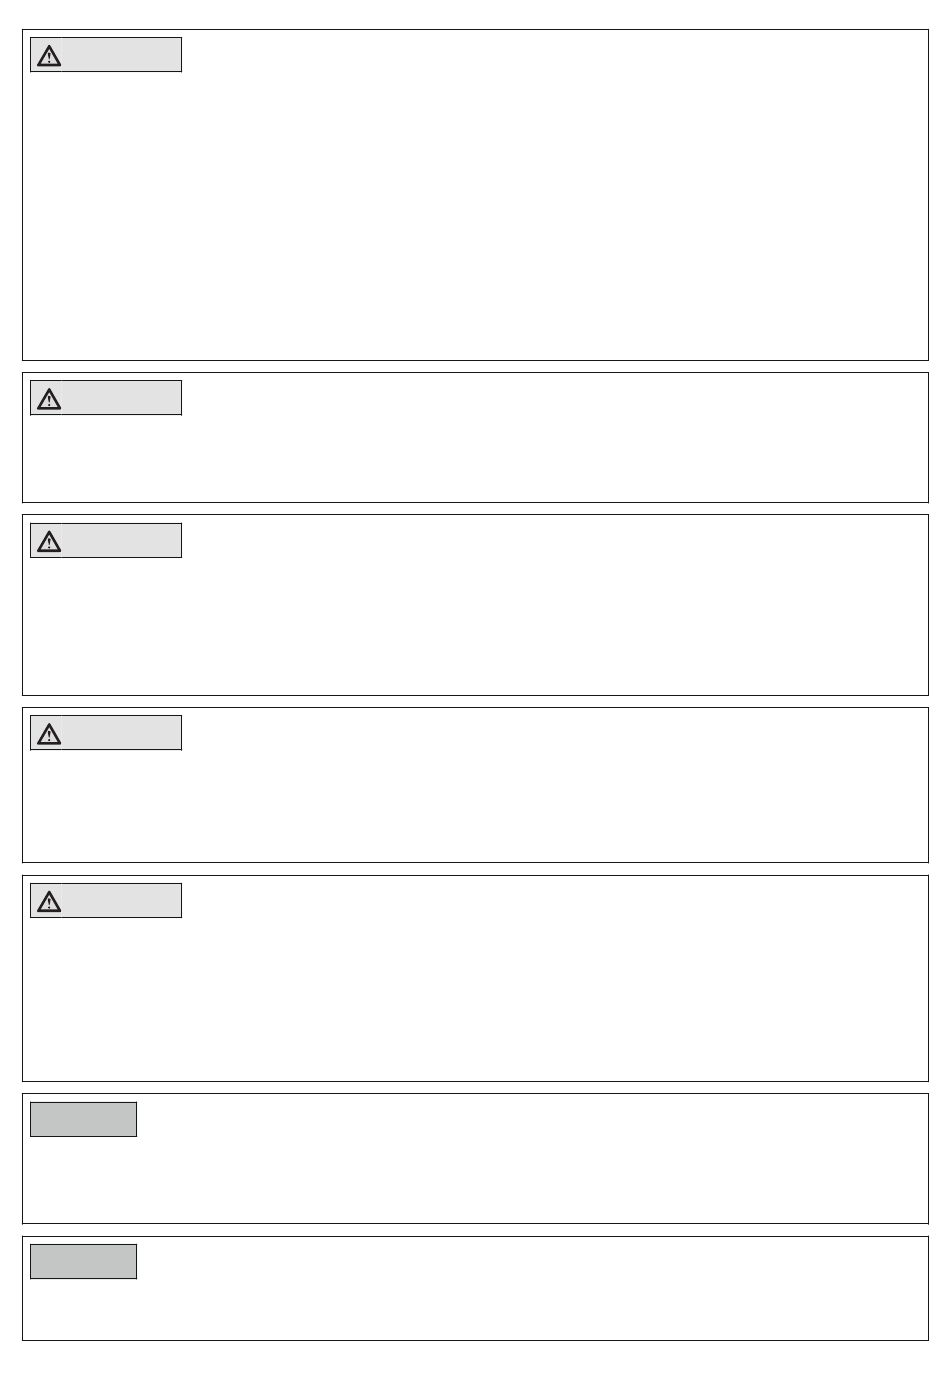Click blank page margin below the last panel

click(x=475, y=1362)
